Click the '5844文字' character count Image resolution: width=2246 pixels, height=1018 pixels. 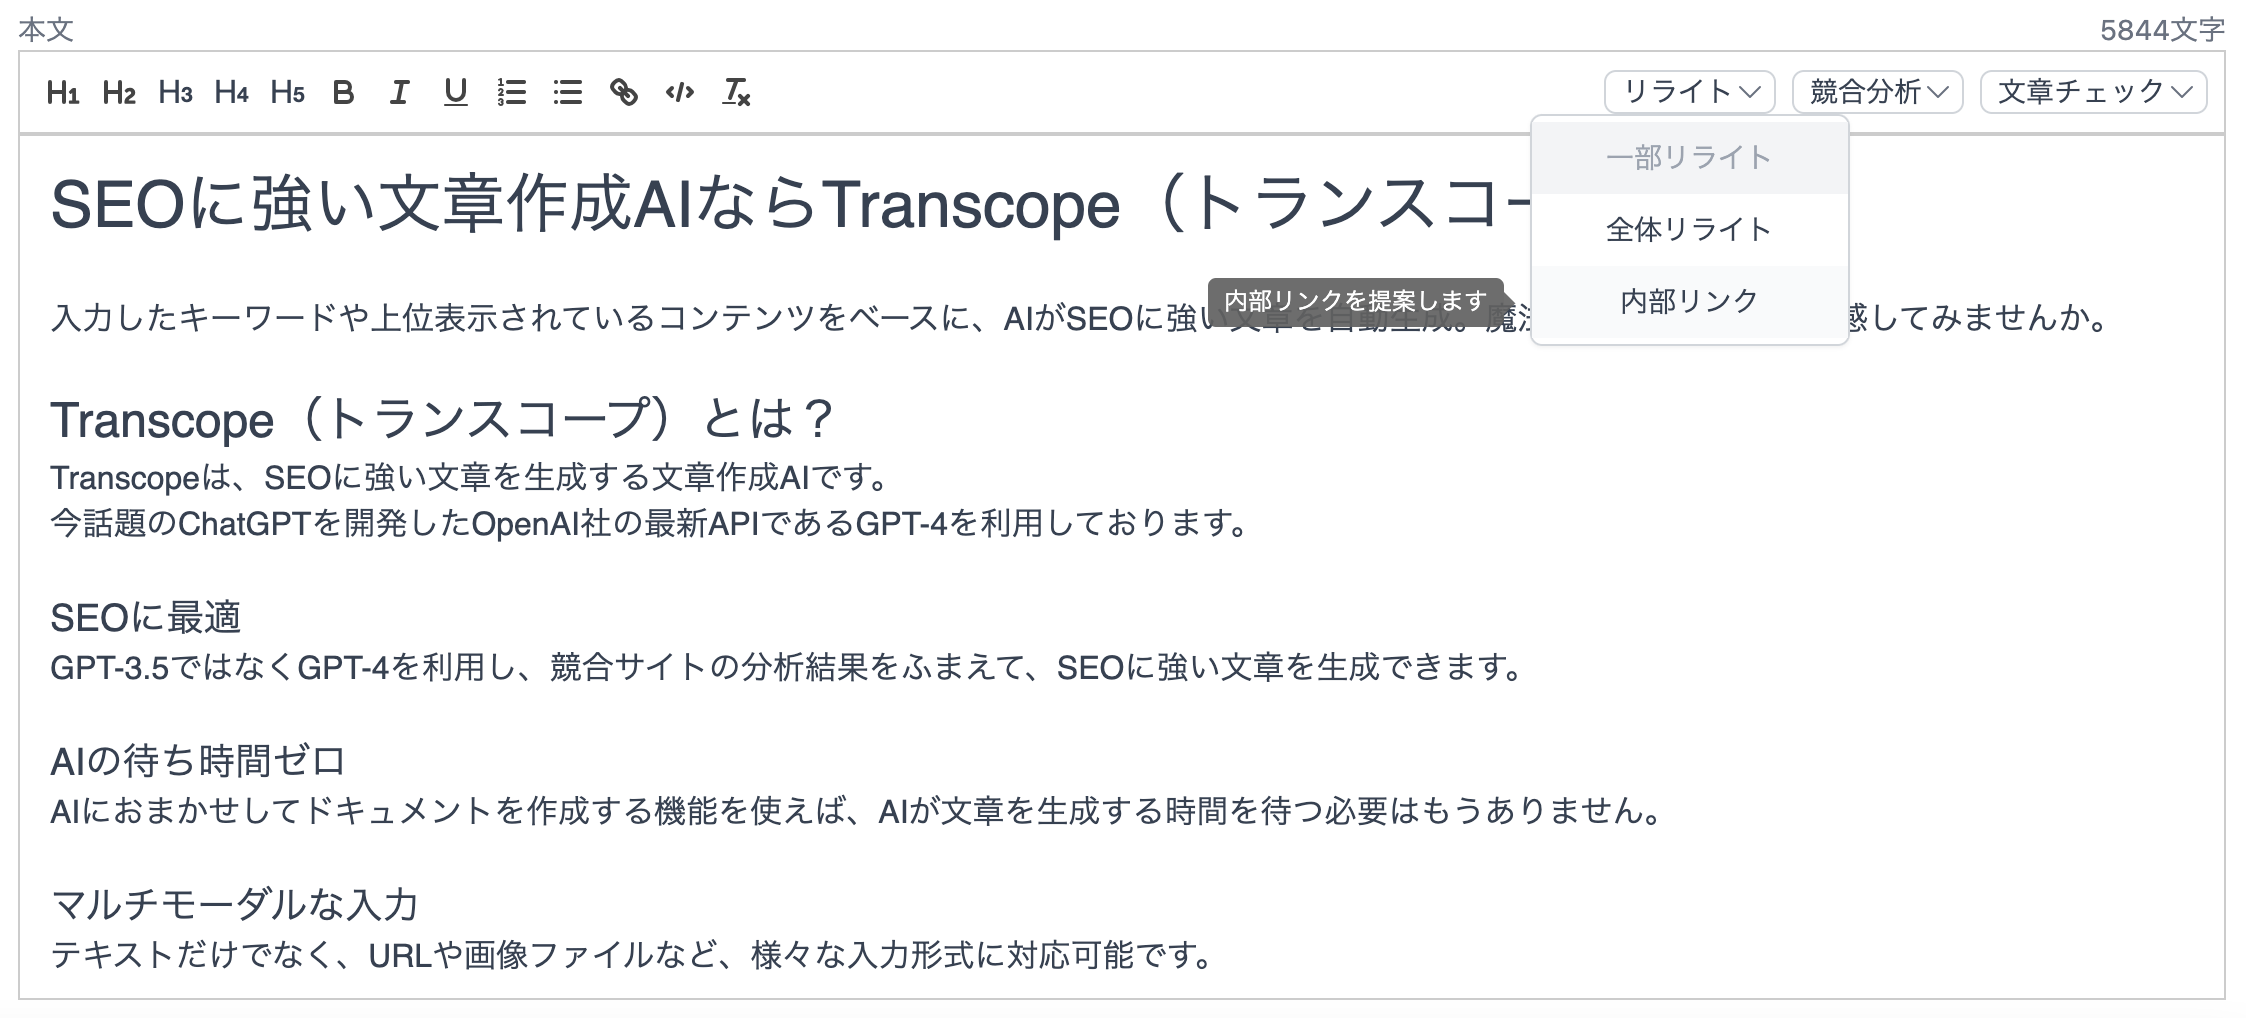(2162, 30)
